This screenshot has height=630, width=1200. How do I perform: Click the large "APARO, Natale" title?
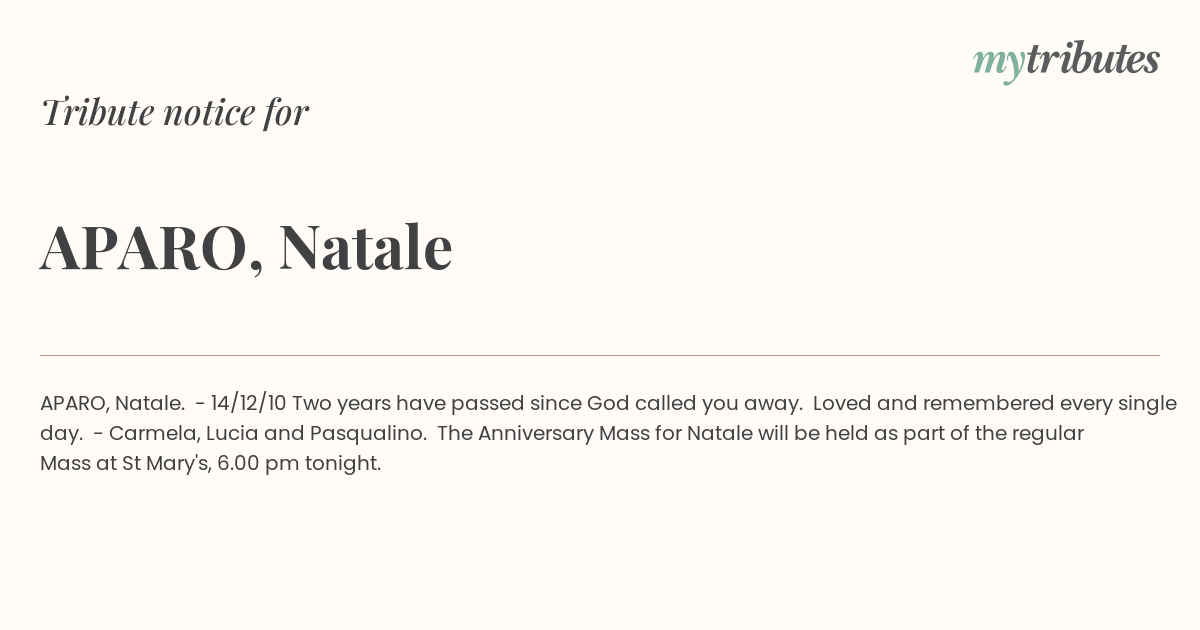tap(246, 247)
